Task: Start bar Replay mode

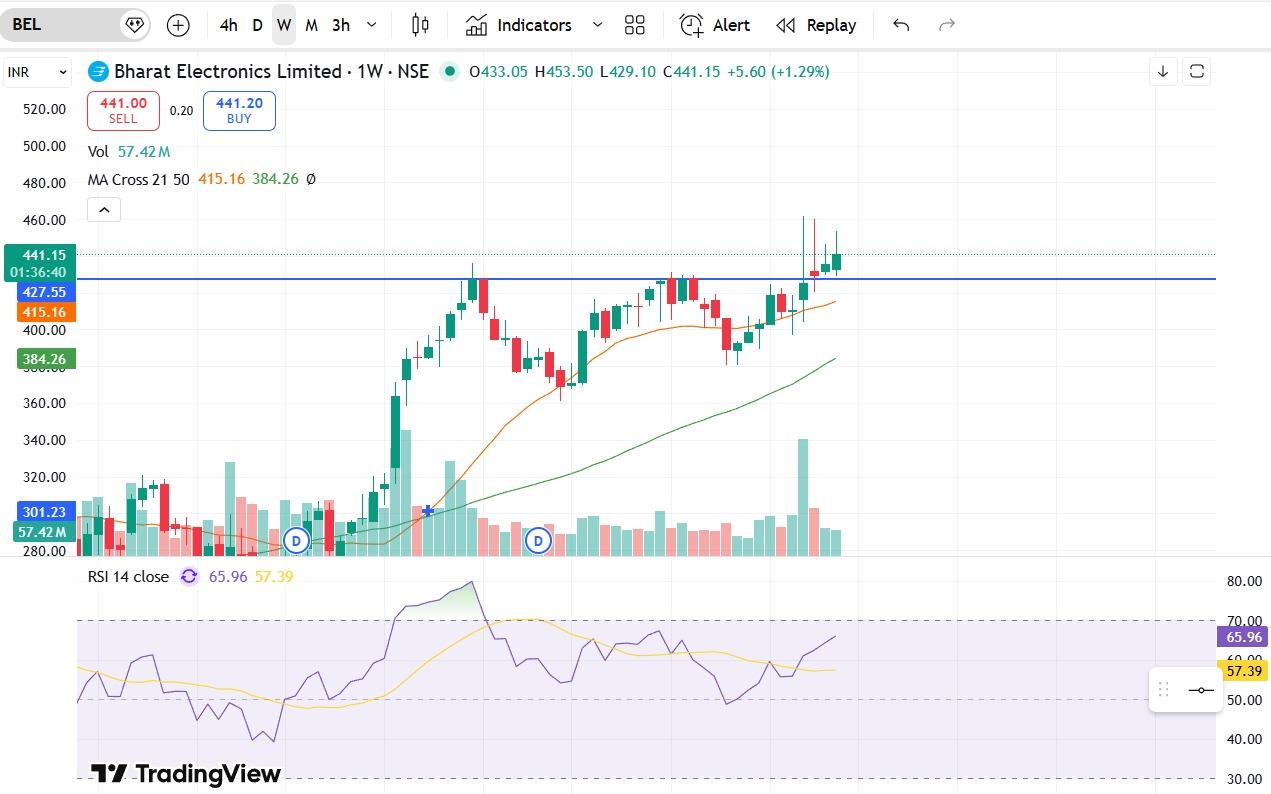Action: (x=816, y=25)
